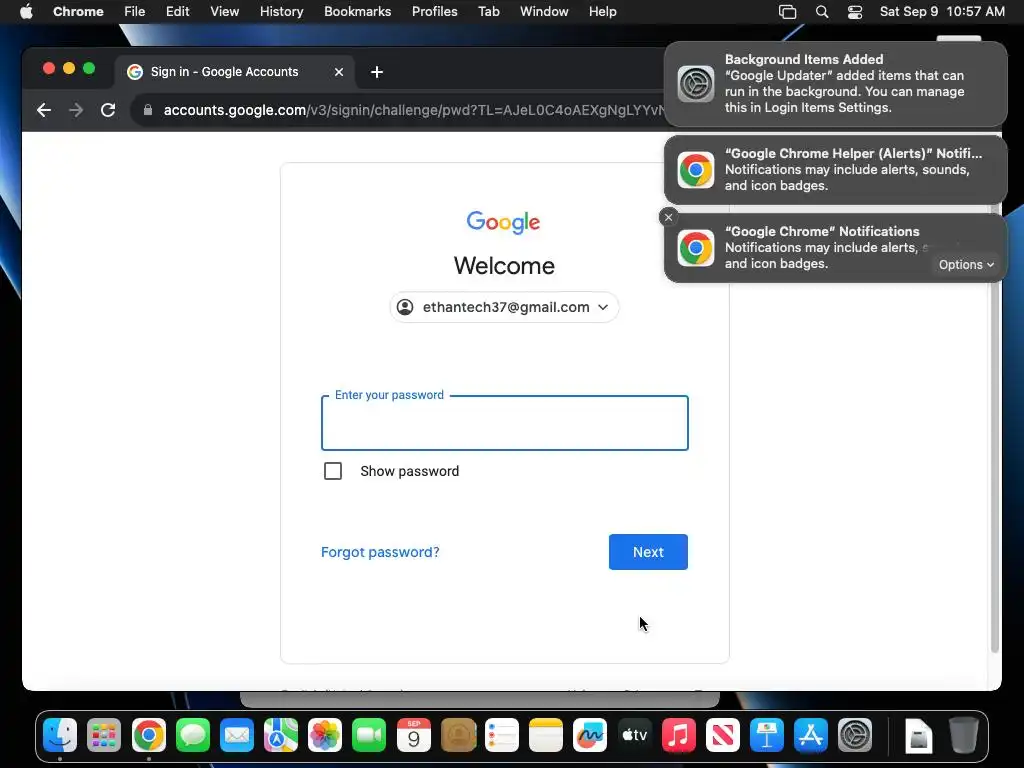Click the Next button
1024x768 pixels.
648,552
